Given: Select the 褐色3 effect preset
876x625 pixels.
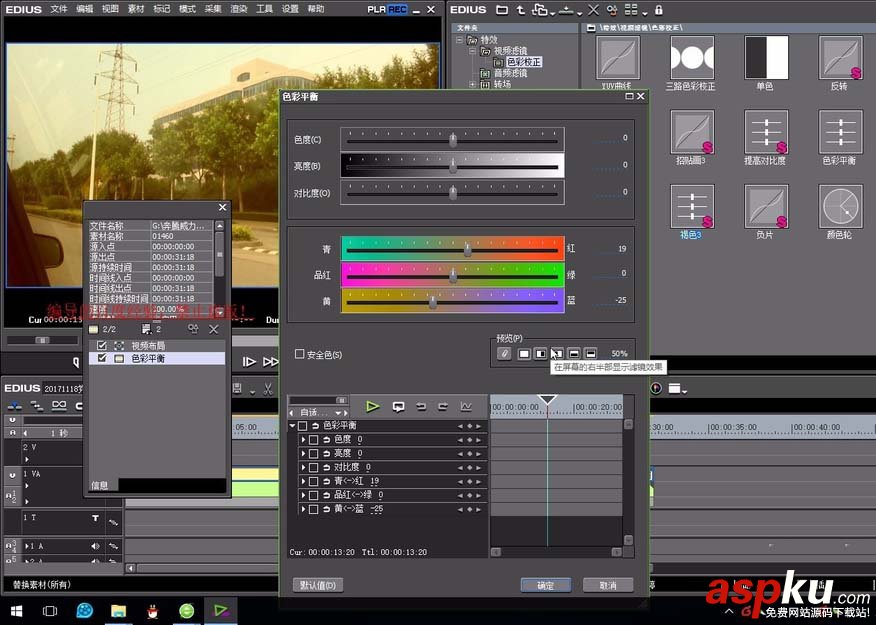Looking at the screenshot, I should tap(692, 206).
